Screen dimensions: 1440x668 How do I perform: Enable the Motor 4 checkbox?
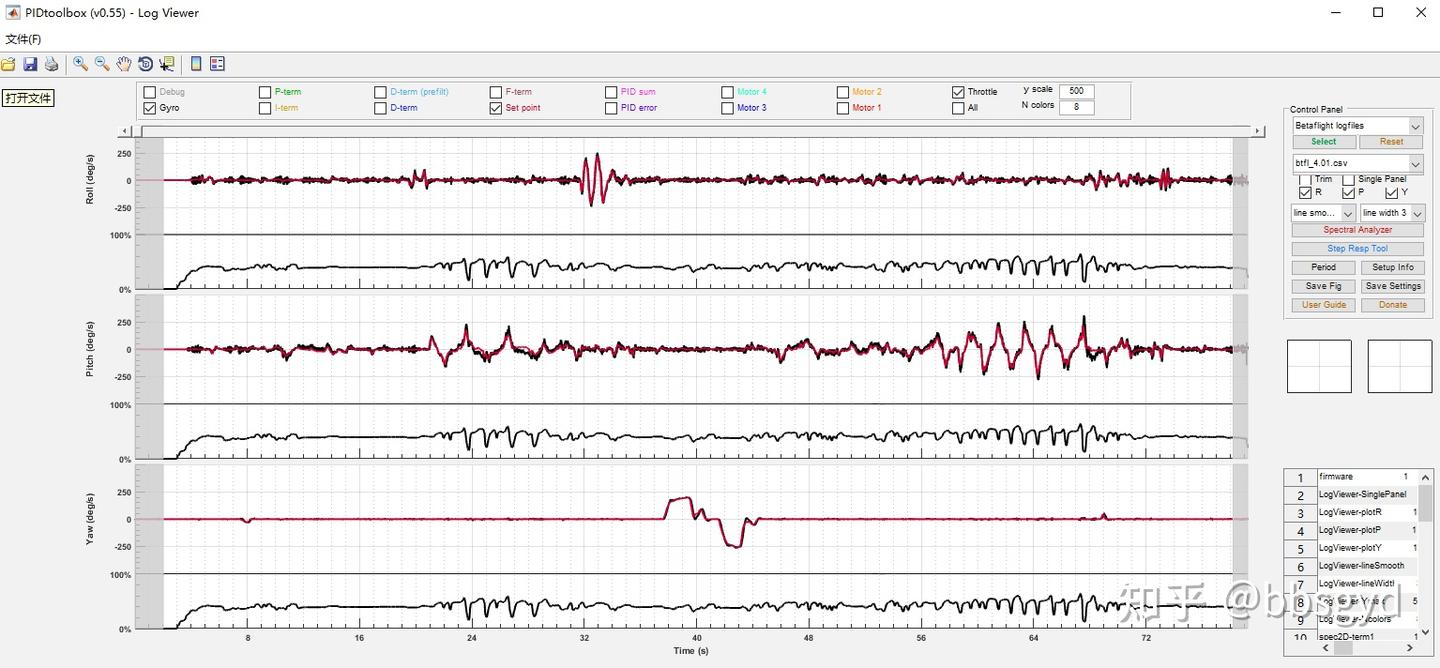tap(727, 92)
